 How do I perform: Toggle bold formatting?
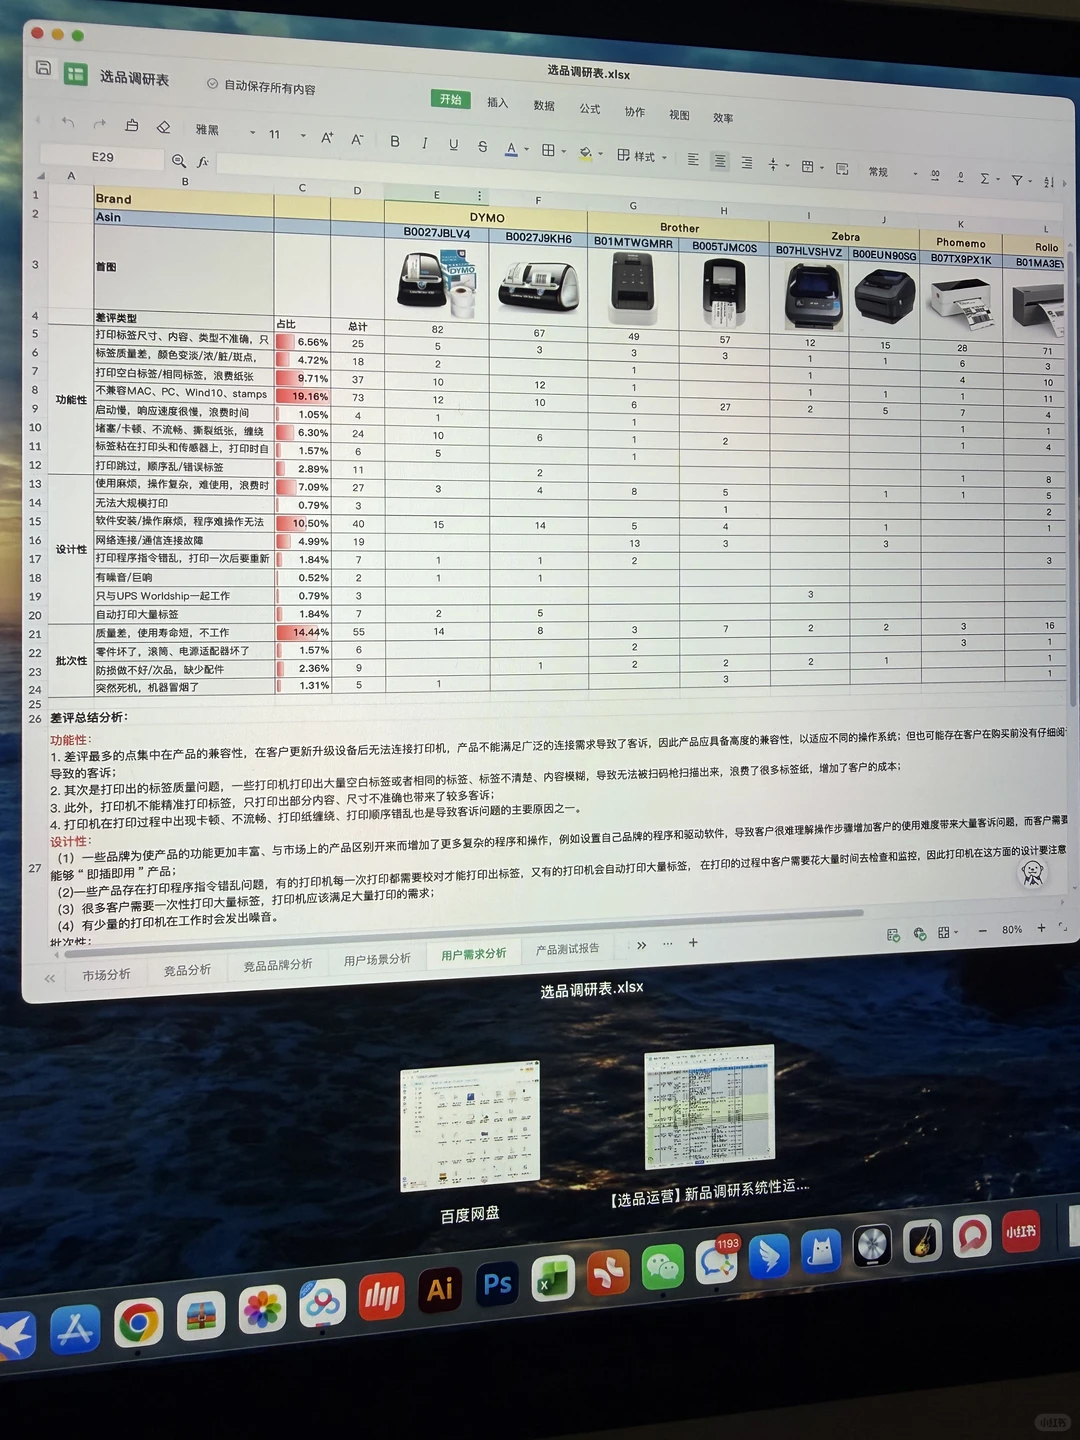click(x=395, y=142)
